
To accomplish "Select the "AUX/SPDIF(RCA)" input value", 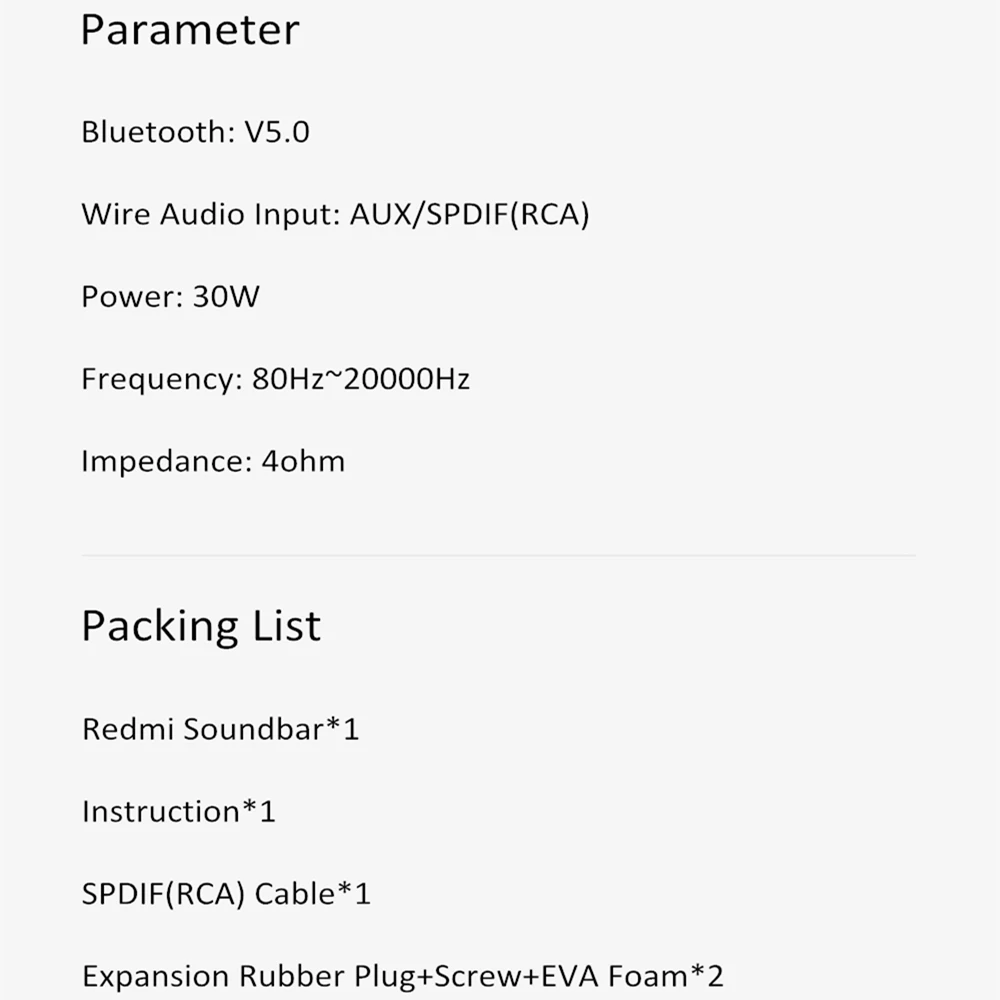I will point(469,214).
